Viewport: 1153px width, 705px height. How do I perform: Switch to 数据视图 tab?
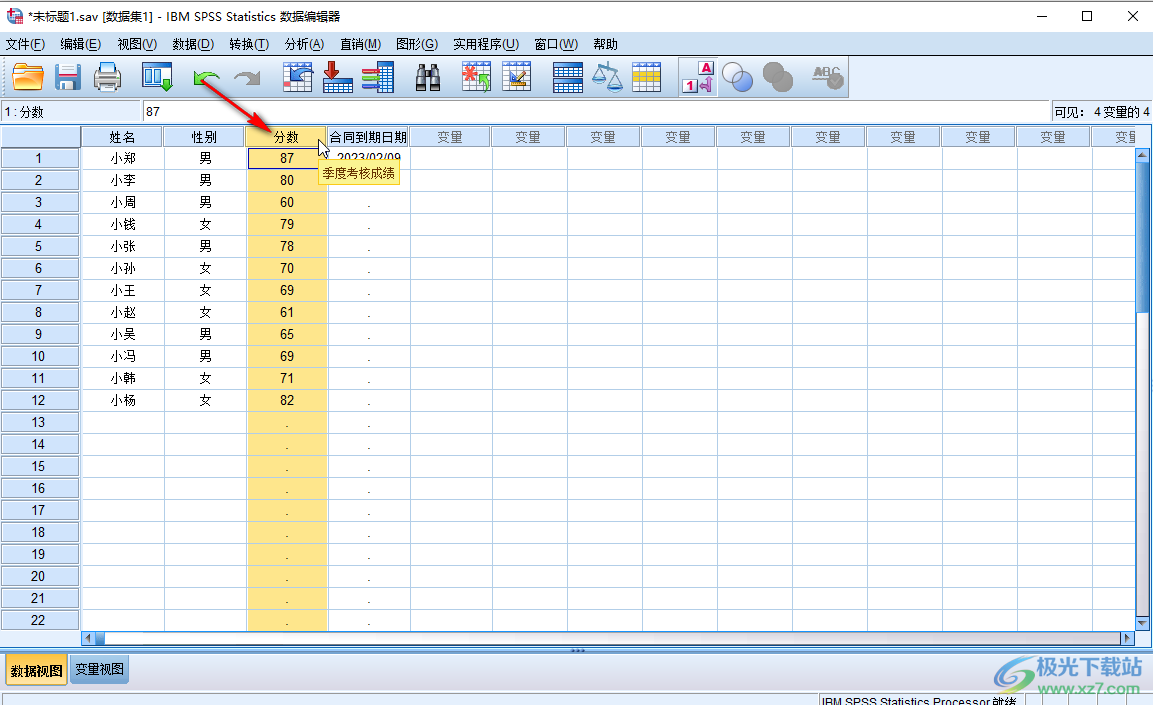tap(37, 670)
